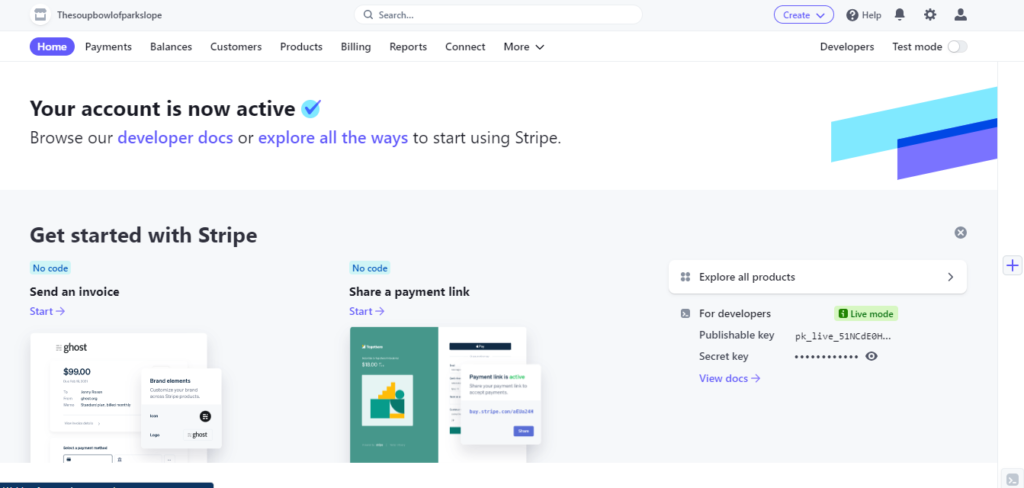1024x488 pixels.
Task: Click the No code badge above Send an invoice
Action: pos(50,268)
